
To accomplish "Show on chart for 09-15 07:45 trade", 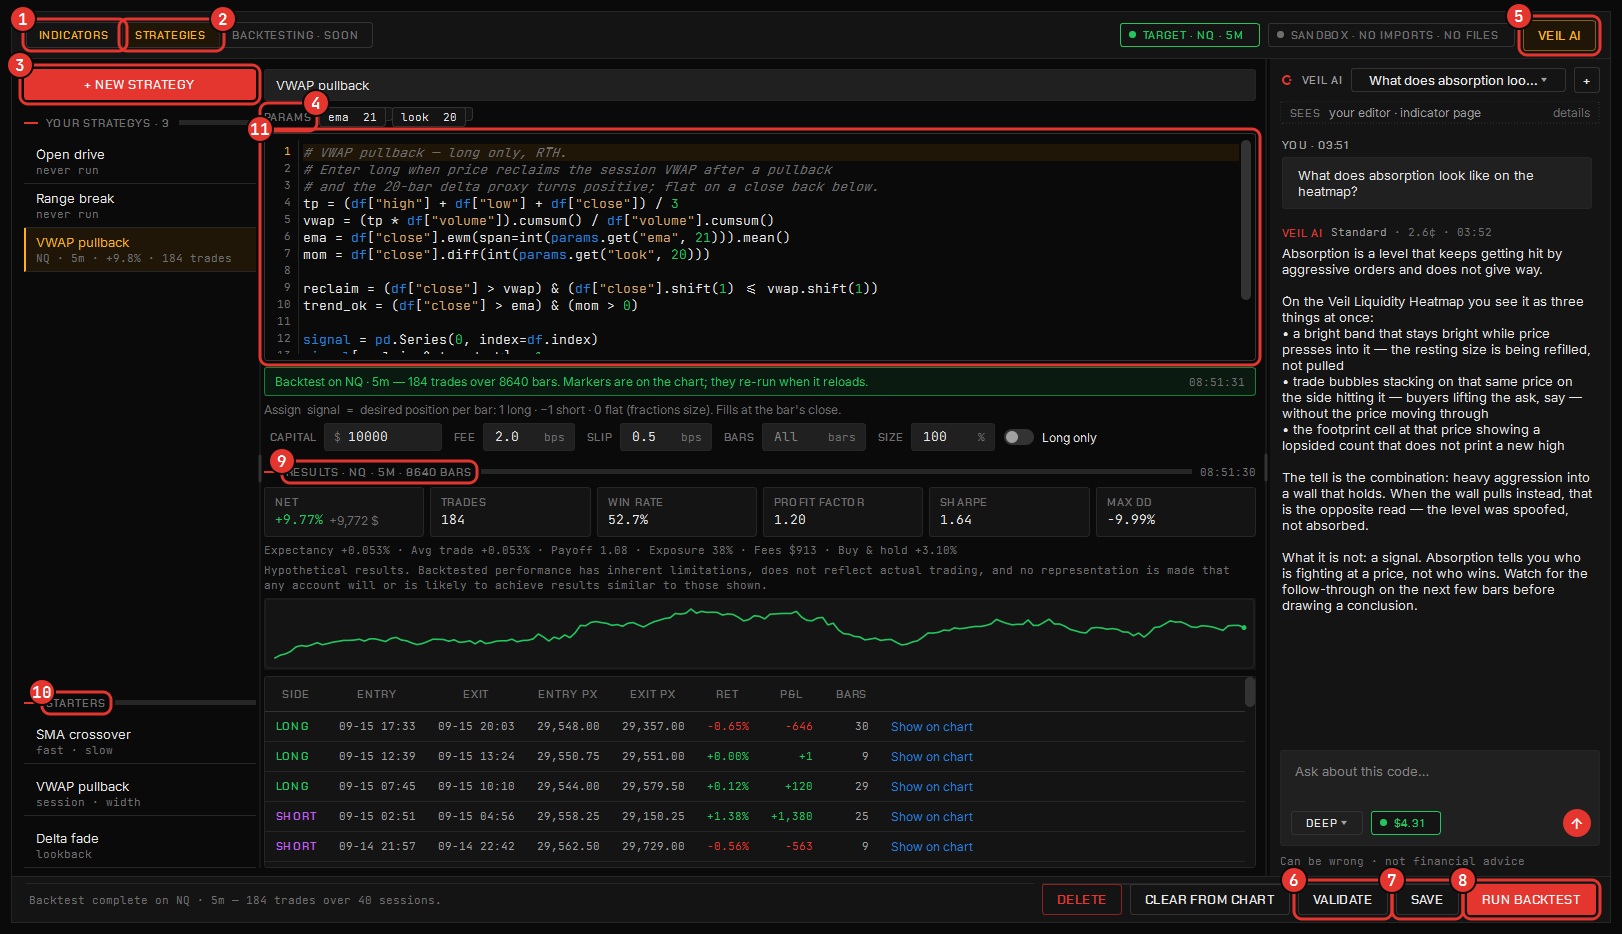I will tap(931, 787).
